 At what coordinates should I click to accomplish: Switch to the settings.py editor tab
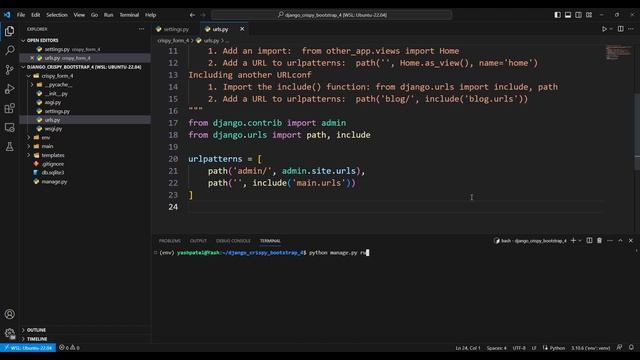pos(176,29)
